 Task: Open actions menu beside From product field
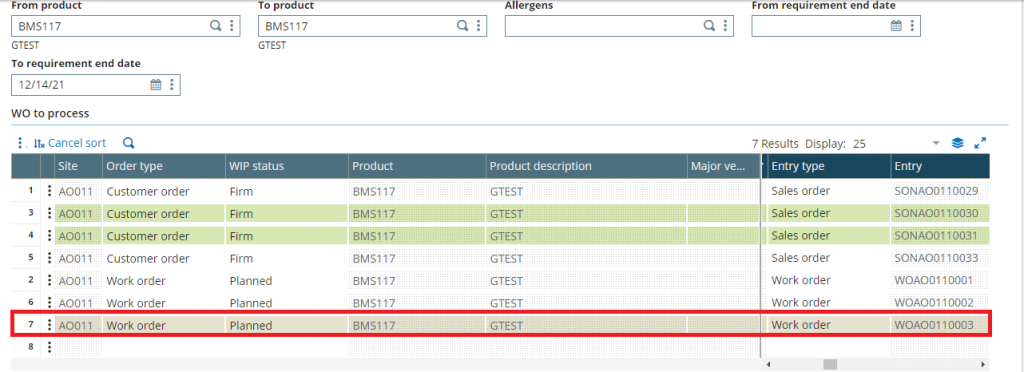click(232, 26)
